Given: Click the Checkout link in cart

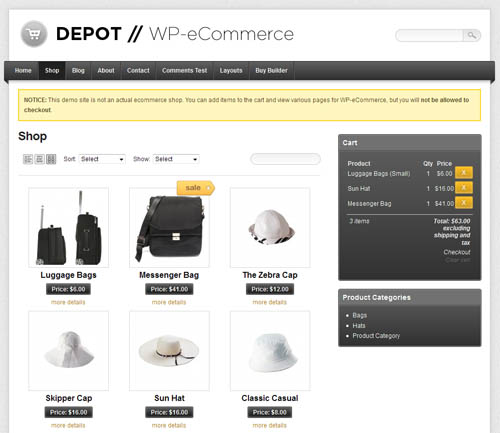Looking at the screenshot, I should click(457, 252).
